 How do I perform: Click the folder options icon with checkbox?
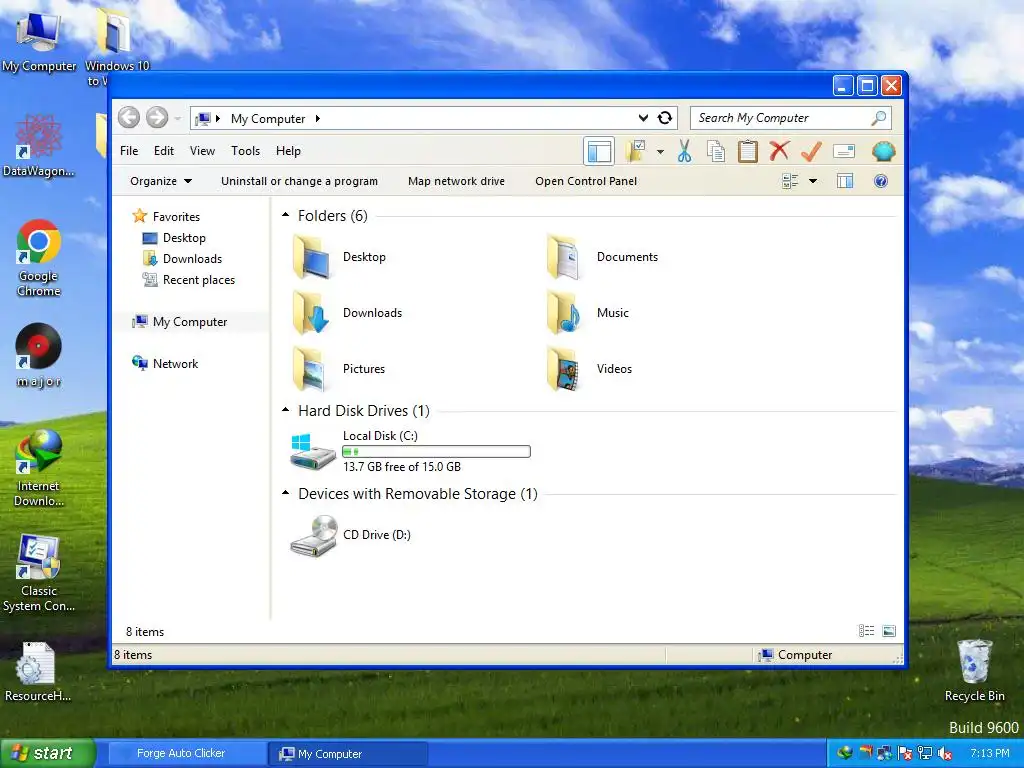[x=635, y=152]
